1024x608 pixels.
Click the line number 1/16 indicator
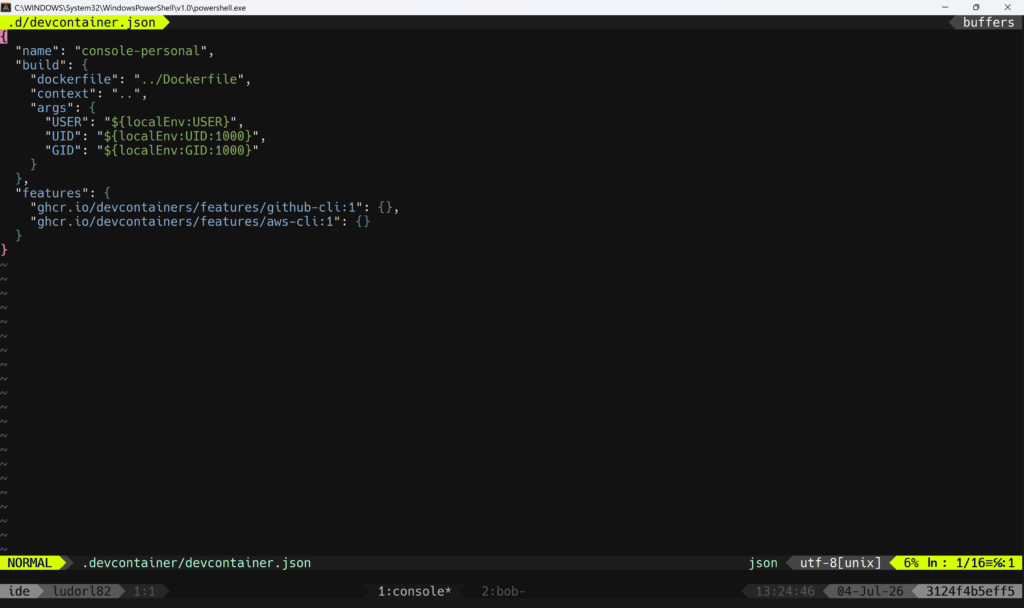(970, 563)
